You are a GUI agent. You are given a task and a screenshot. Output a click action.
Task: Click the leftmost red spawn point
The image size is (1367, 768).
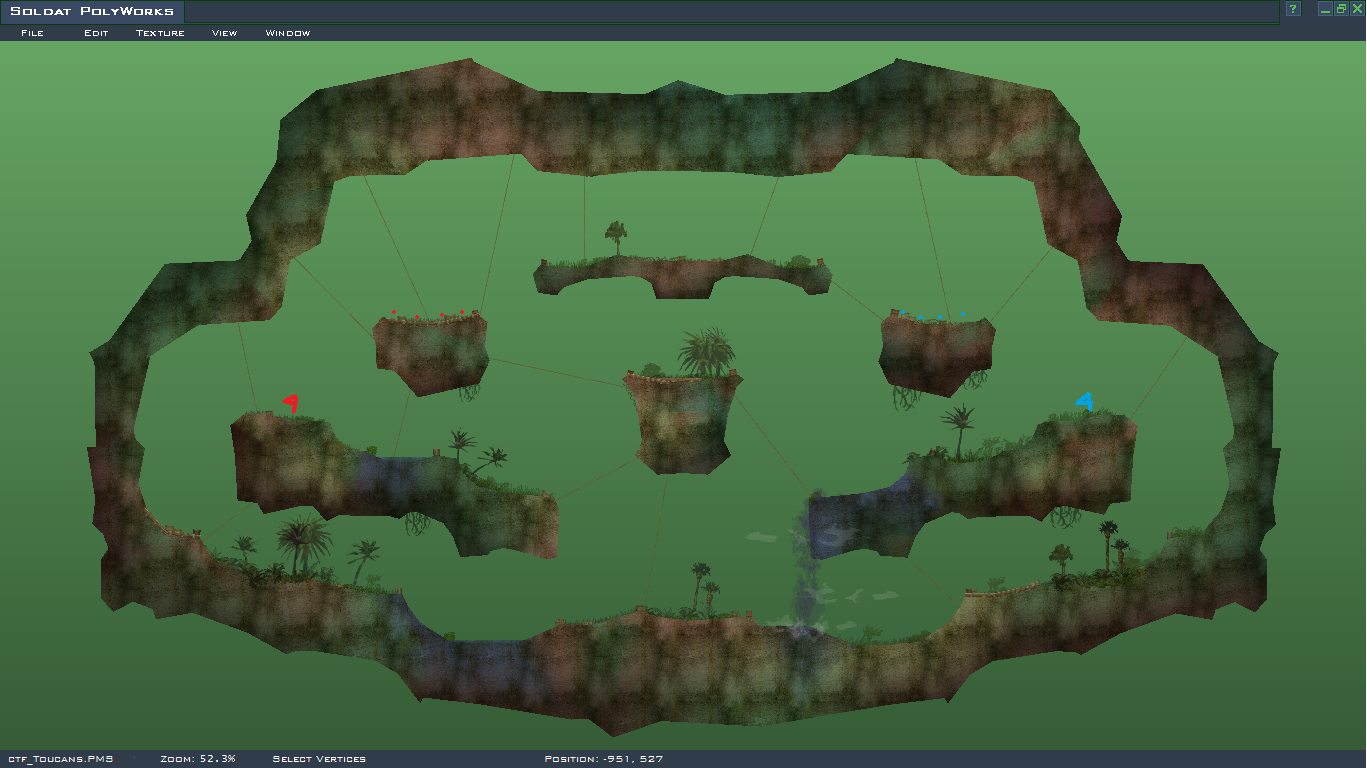(x=394, y=312)
